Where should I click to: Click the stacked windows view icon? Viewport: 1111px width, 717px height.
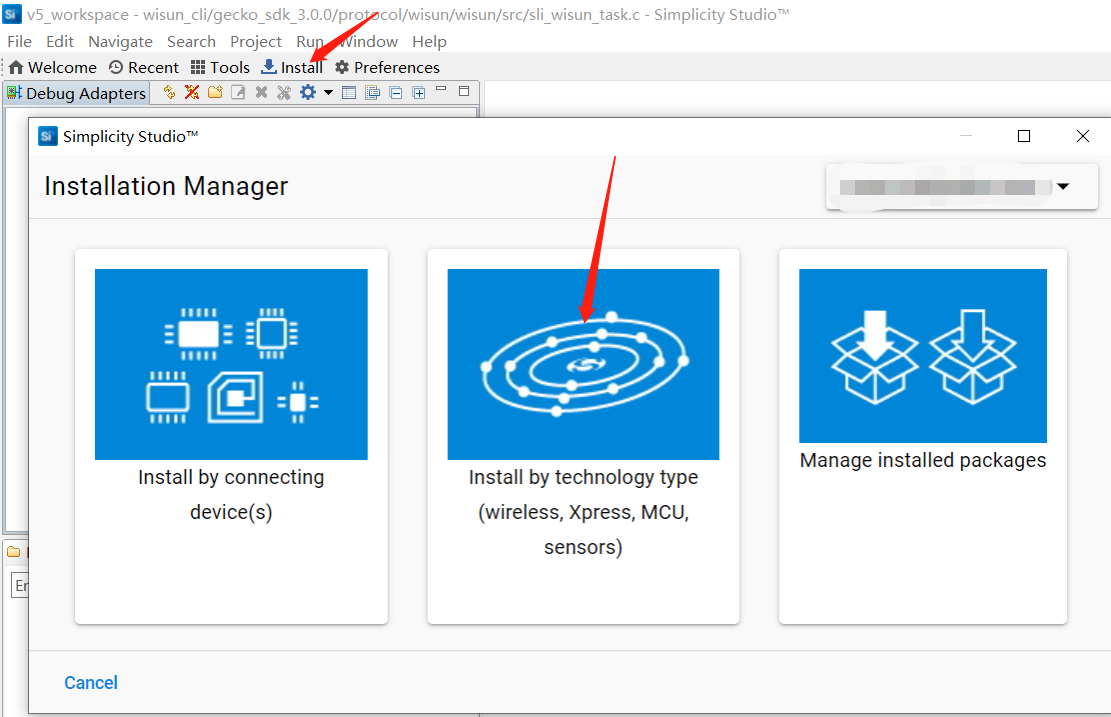pos(373,92)
